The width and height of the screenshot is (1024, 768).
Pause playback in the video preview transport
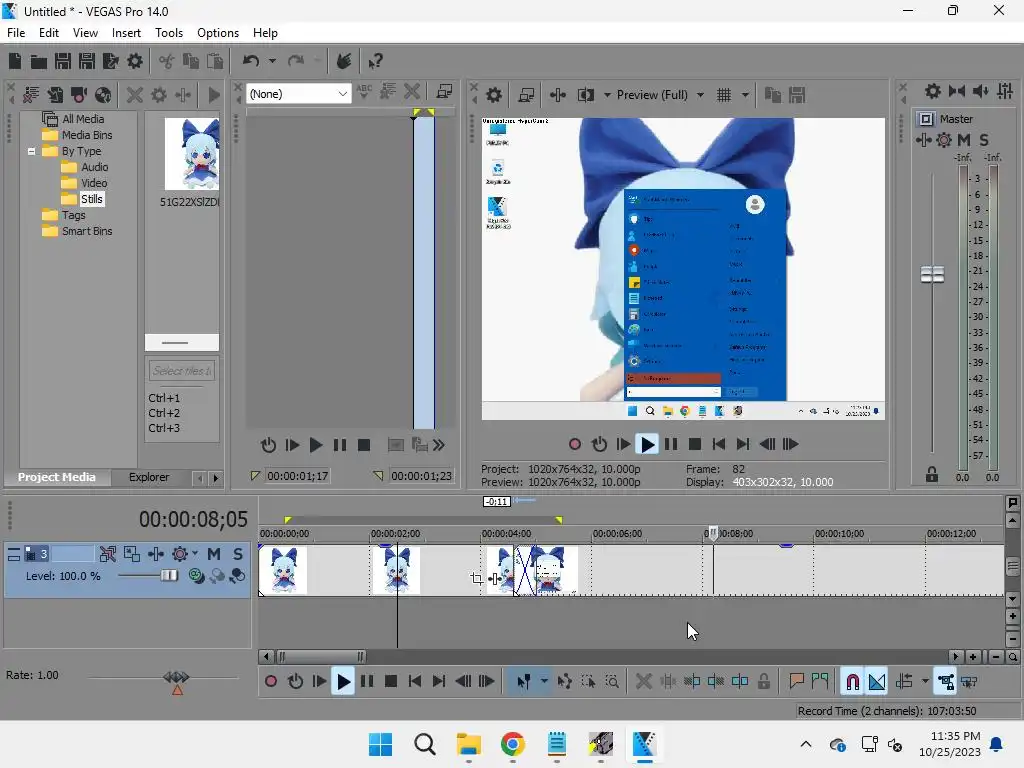(x=671, y=445)
